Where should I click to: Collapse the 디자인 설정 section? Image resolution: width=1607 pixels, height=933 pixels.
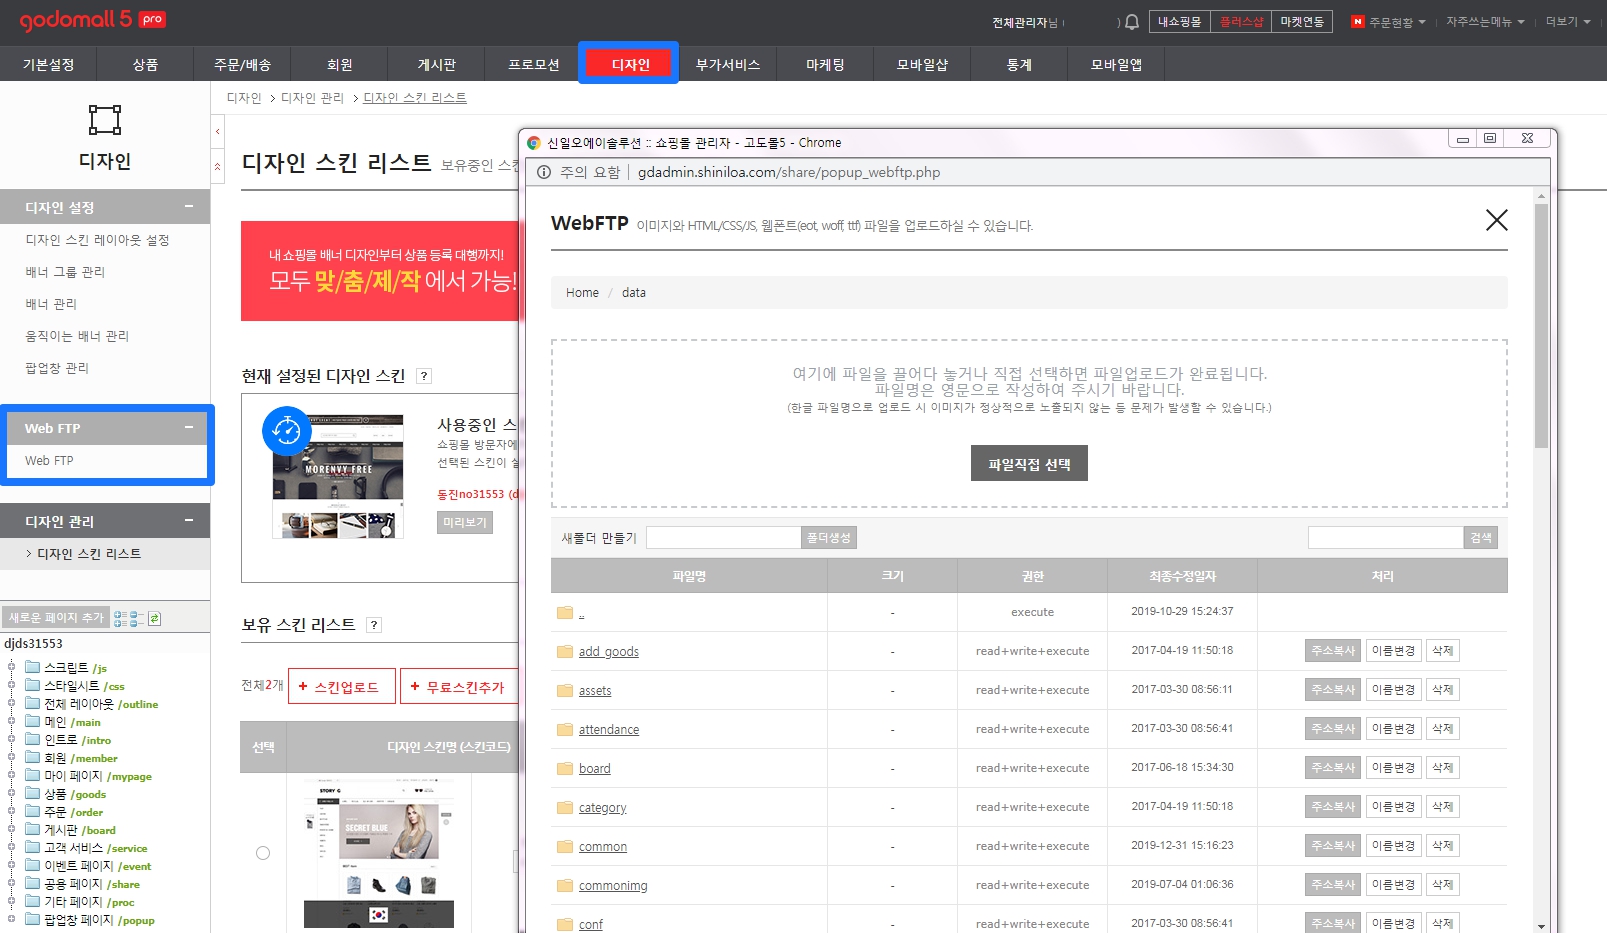[x=188, y=207]
